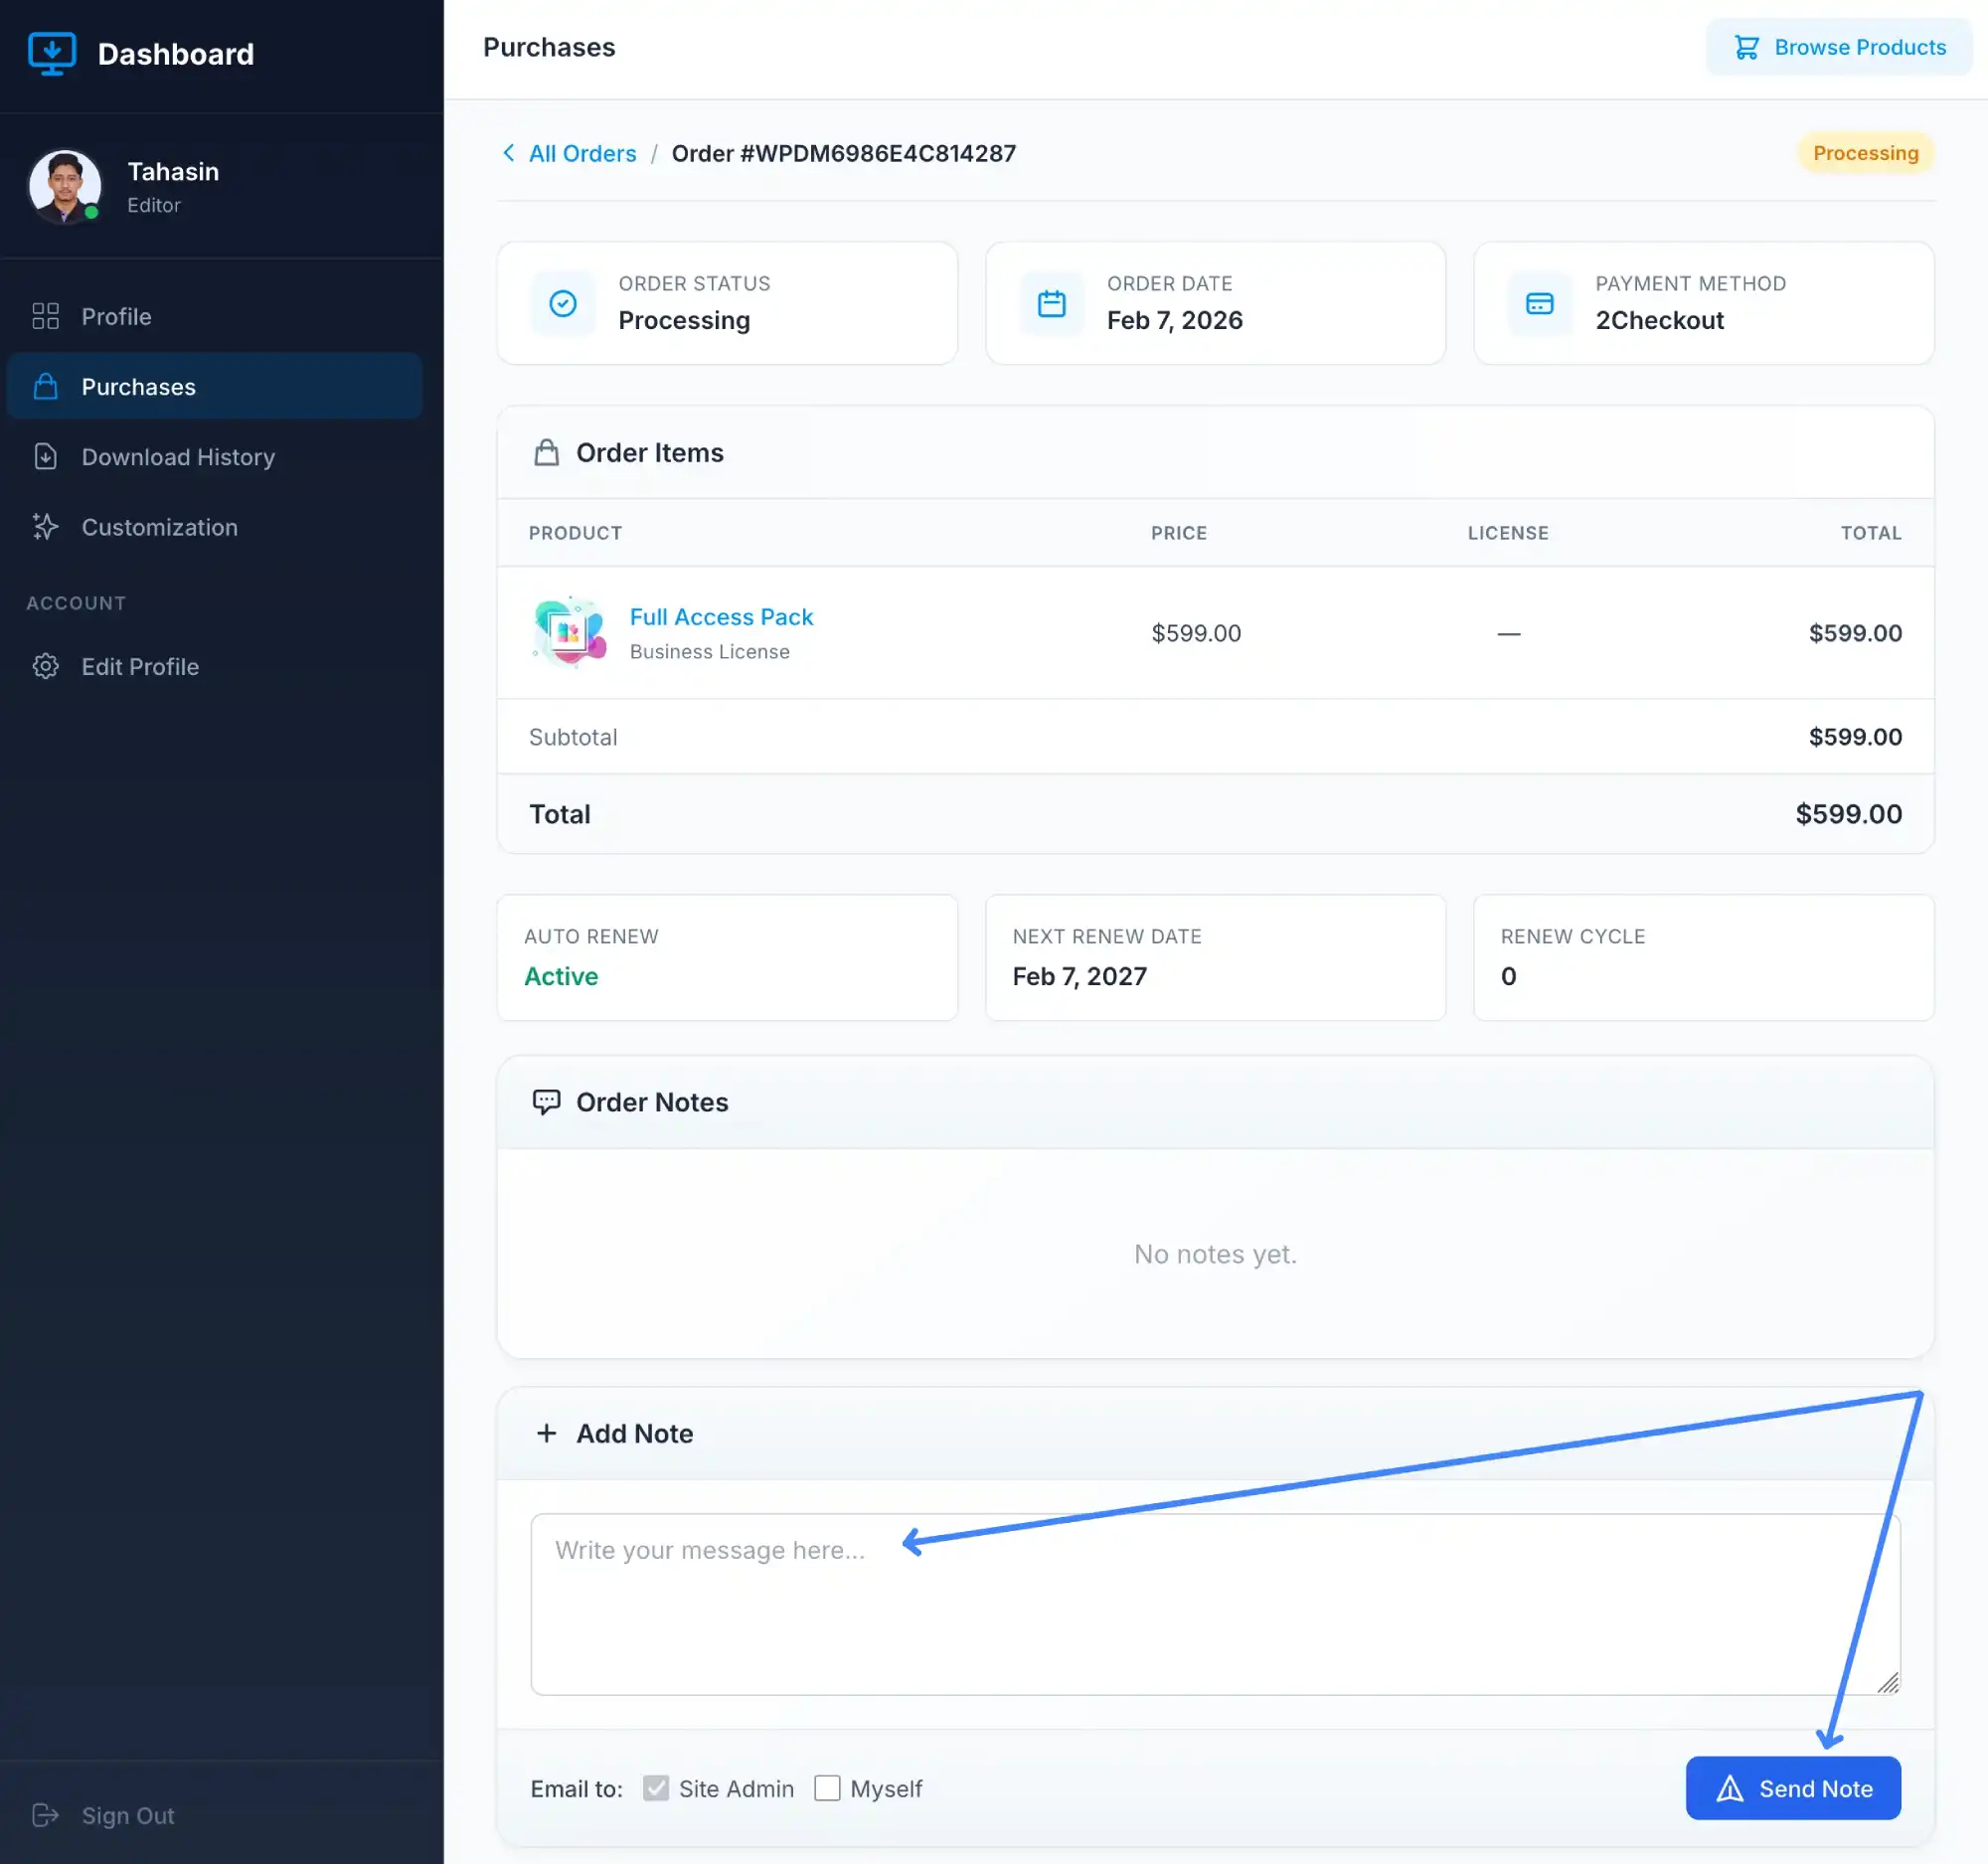This screenshot has width=1988, height=1864.
Task: Click the Add Note plus icon
Action: [x=546, y=1433]
